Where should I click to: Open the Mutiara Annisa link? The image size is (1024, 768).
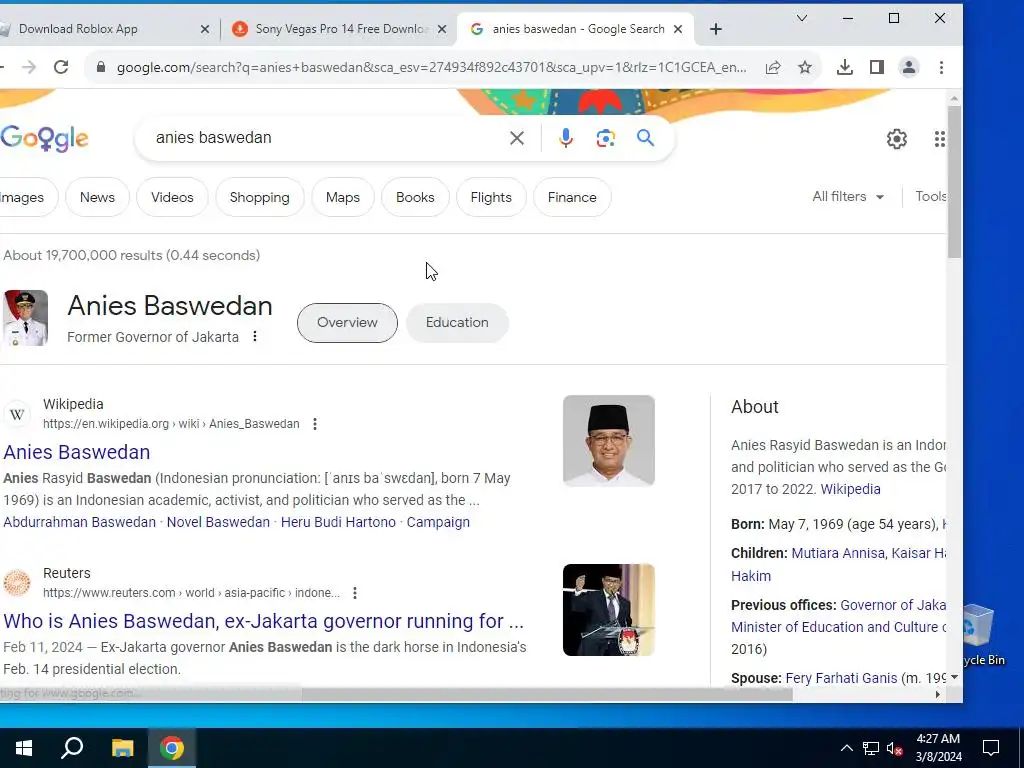[x=838, y=553]
